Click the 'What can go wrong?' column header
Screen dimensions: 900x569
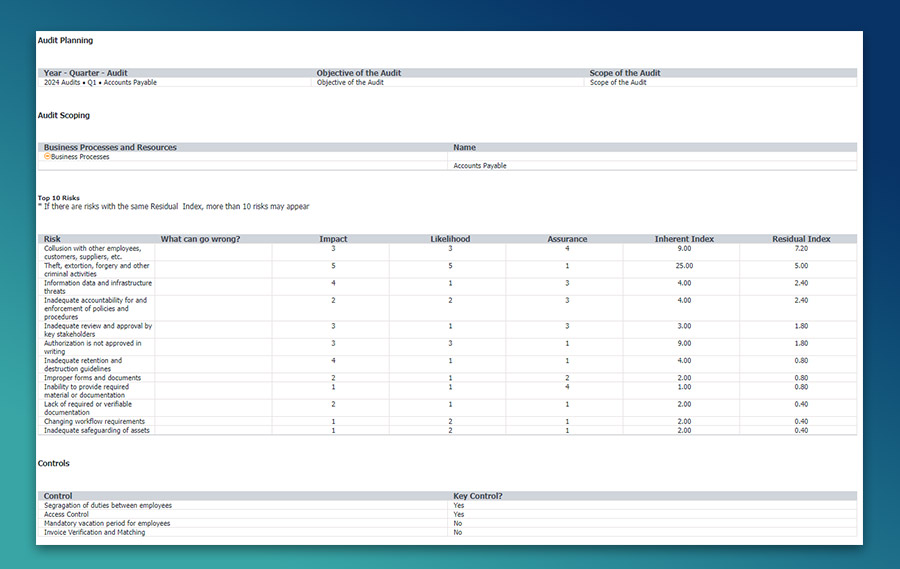200,239
